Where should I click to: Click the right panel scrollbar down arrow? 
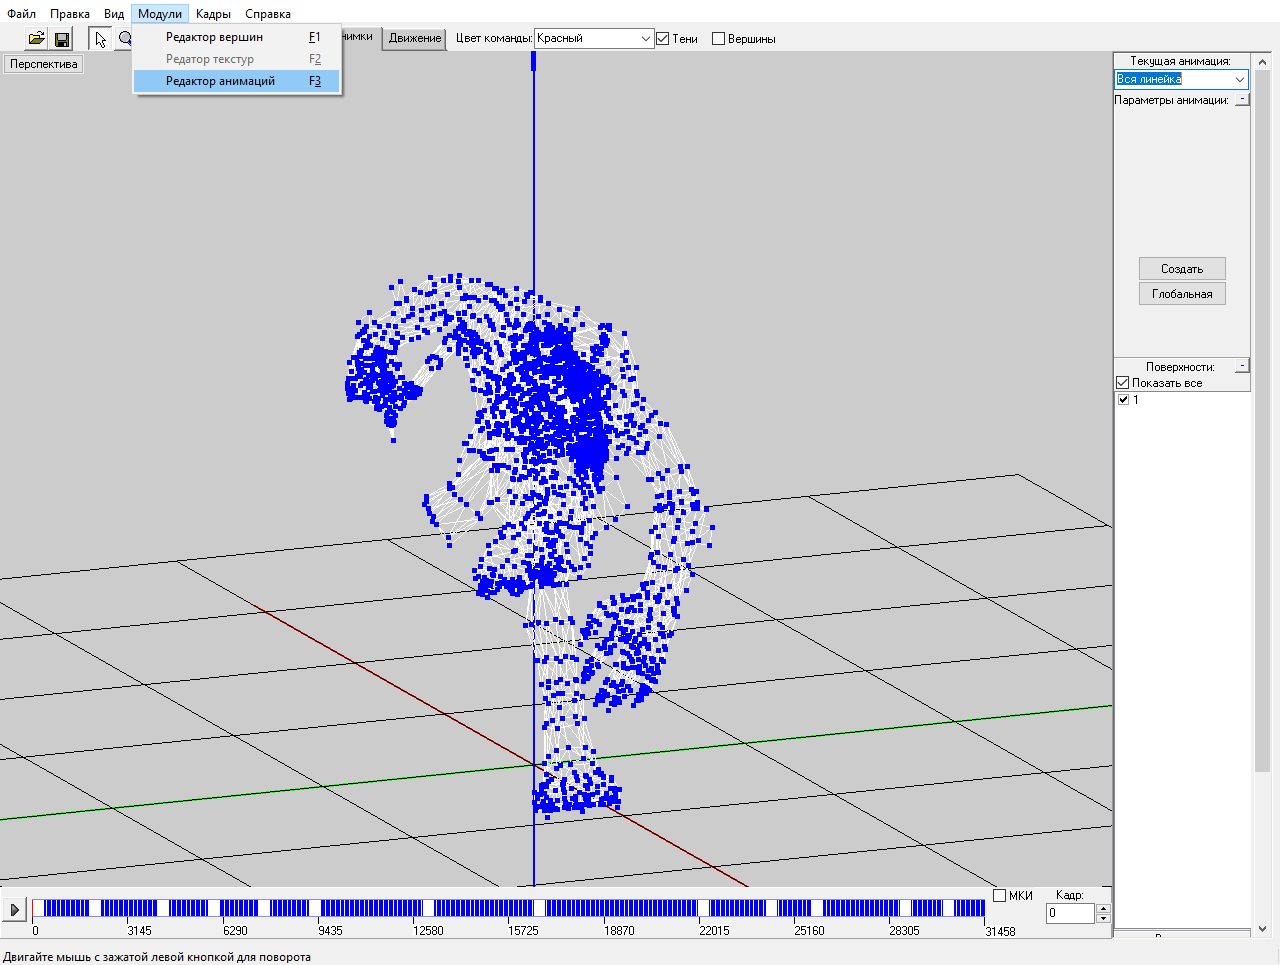(x=1262, y=929)
